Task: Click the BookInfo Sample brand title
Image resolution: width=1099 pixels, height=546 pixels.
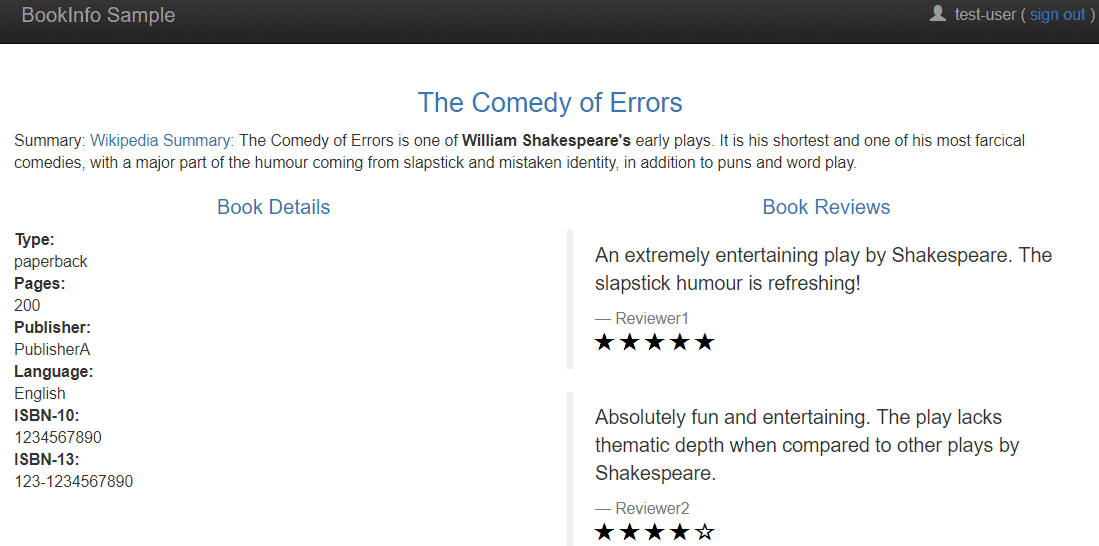Action: click(x=98, y=15)
